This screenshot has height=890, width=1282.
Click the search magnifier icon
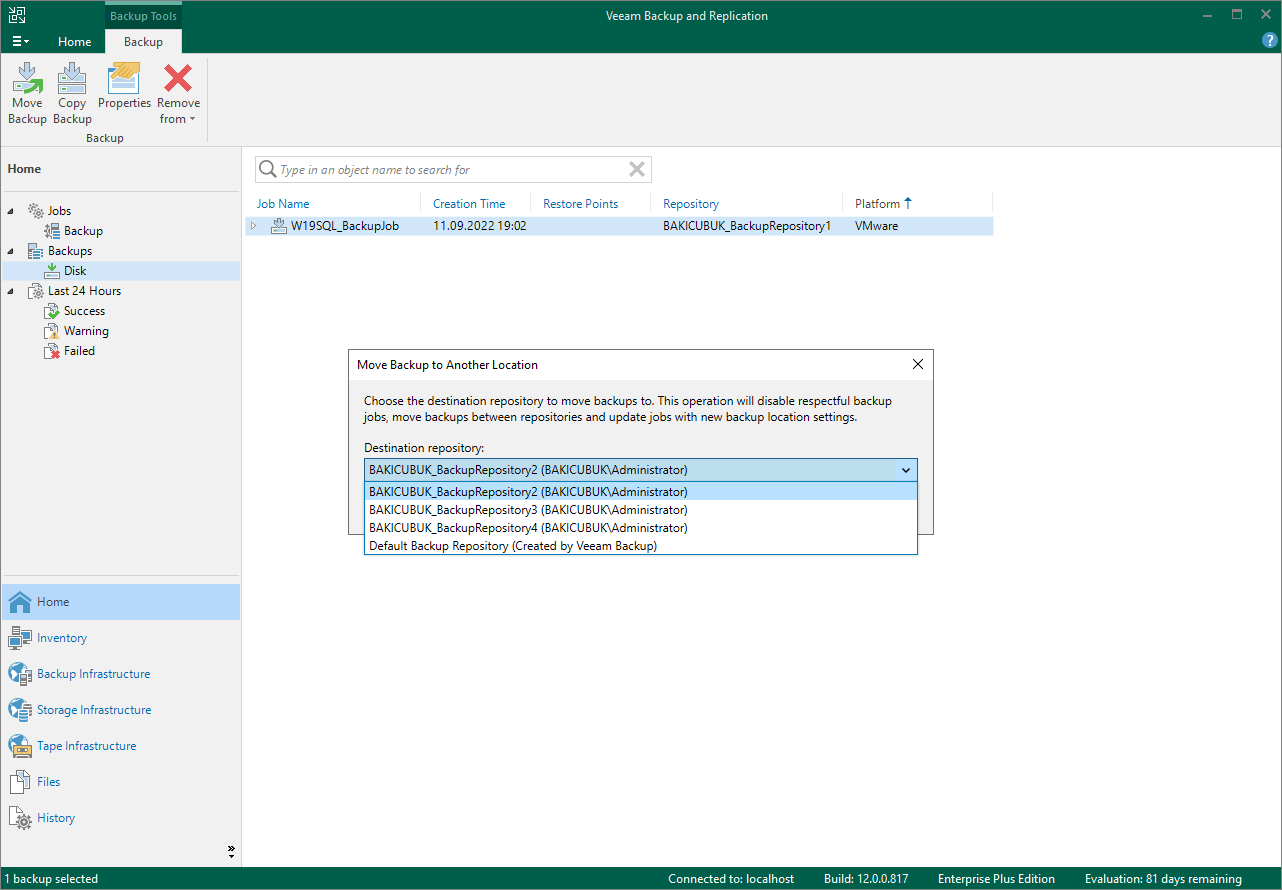268,169
